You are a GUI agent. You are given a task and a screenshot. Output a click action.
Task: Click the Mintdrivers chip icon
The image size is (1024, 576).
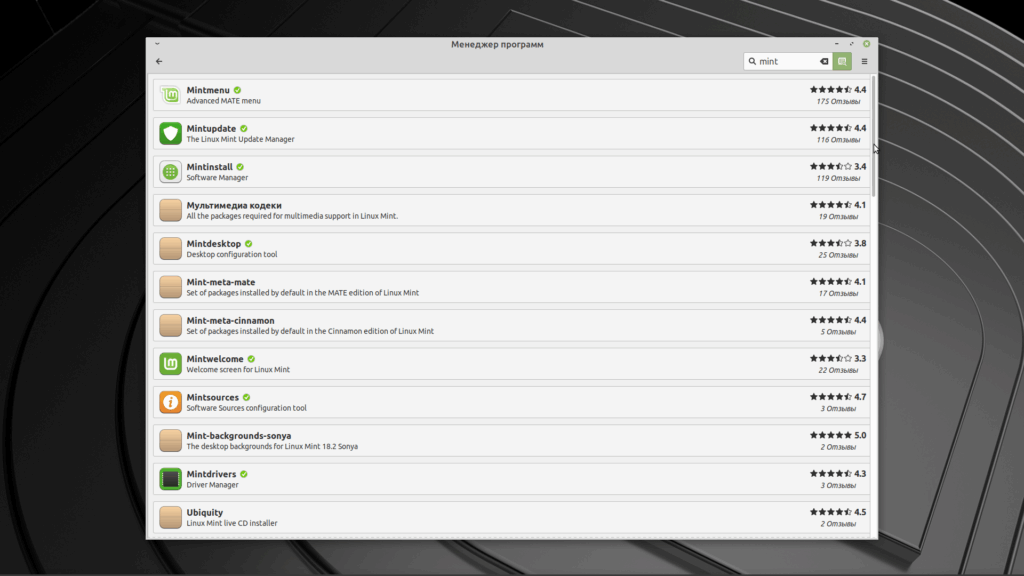click(x=170, y=479)
